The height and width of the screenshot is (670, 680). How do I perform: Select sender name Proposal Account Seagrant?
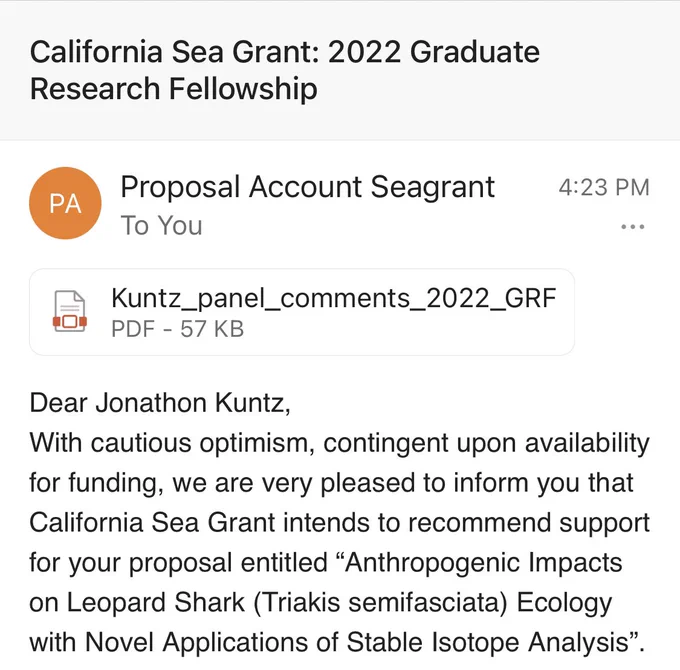(307, 187)
